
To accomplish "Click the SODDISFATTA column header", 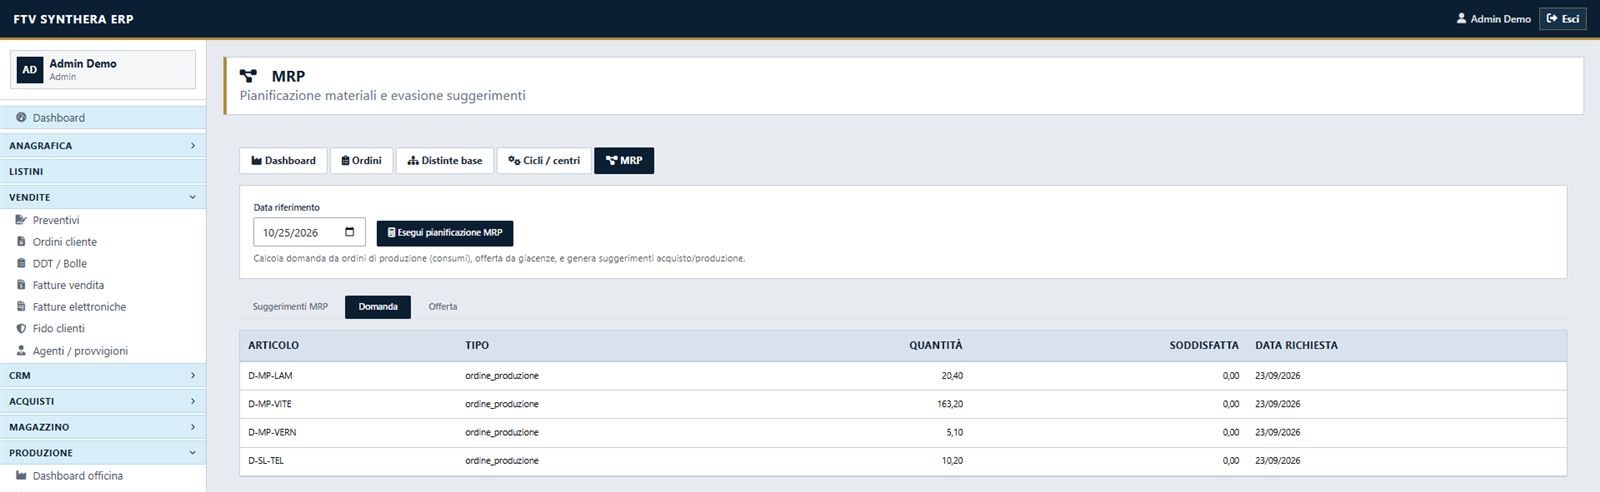I will click(x=1204, y=345).
